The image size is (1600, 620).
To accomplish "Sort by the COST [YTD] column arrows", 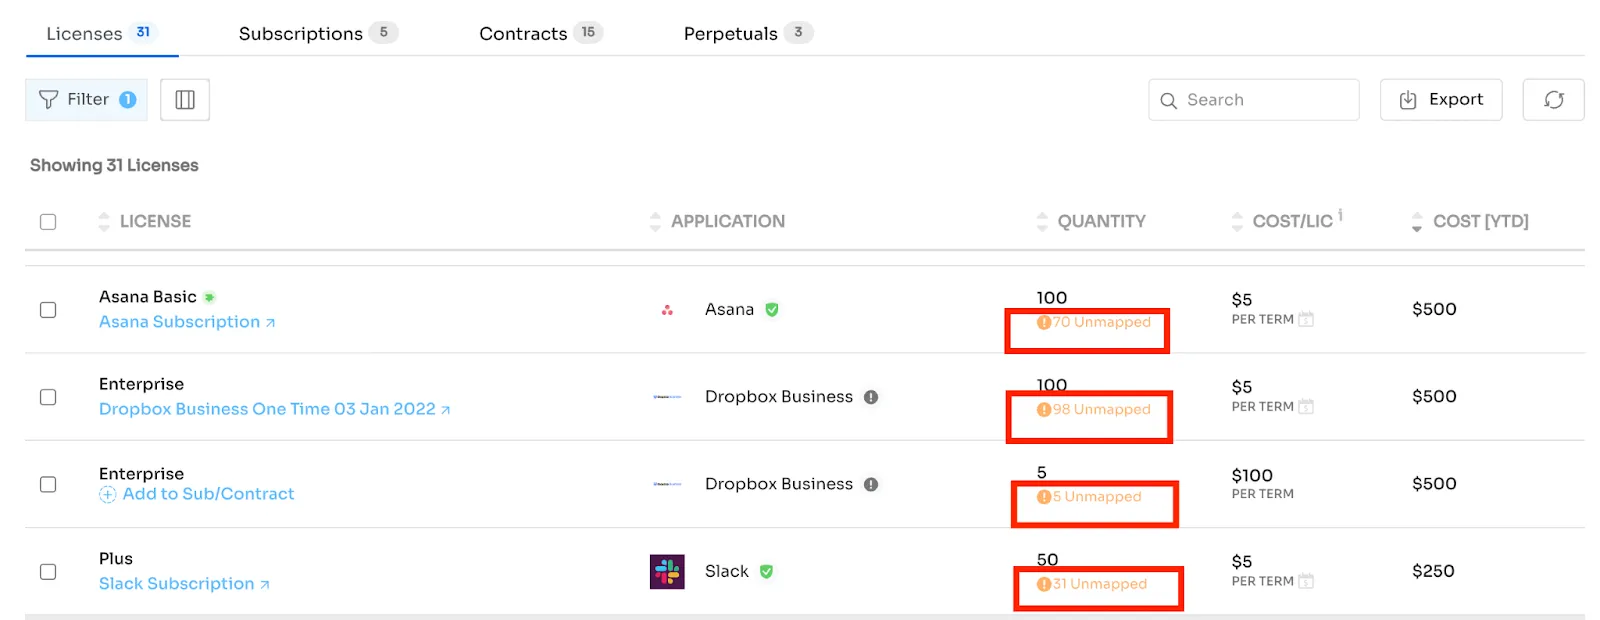I will 1417,222.
